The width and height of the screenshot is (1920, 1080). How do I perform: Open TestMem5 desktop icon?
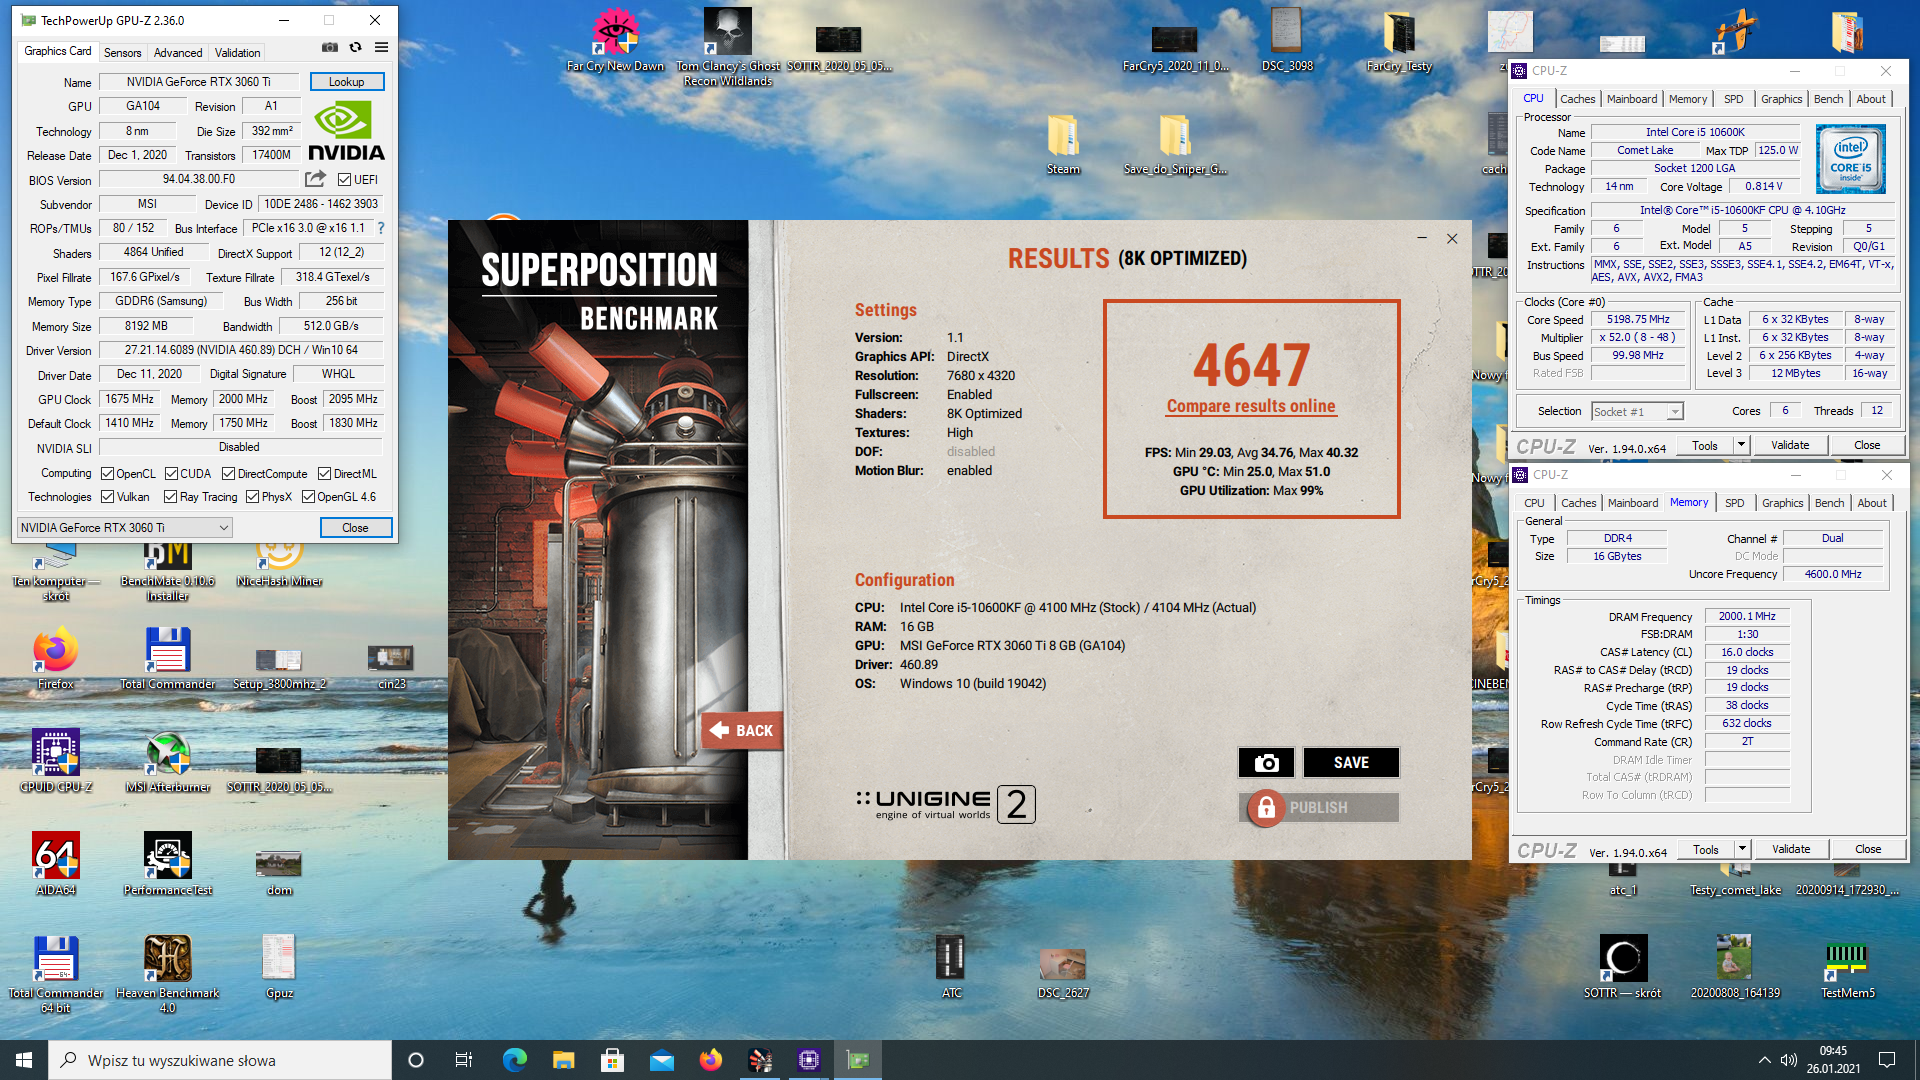[1847, 967]
